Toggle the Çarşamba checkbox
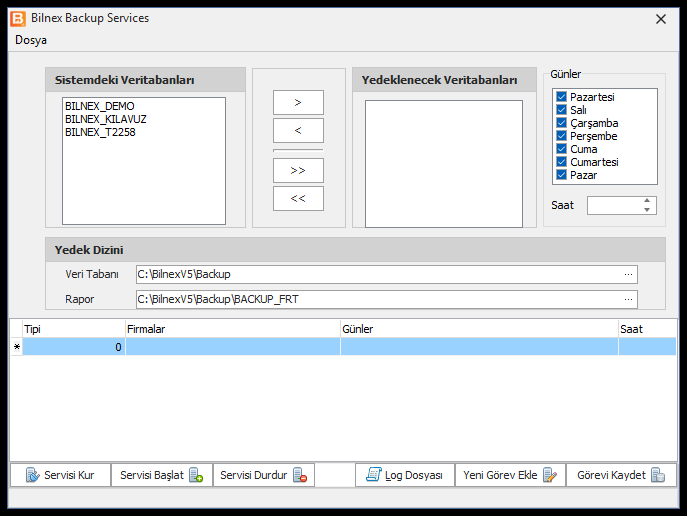687x516 pixels. click(x=561, y=123)
